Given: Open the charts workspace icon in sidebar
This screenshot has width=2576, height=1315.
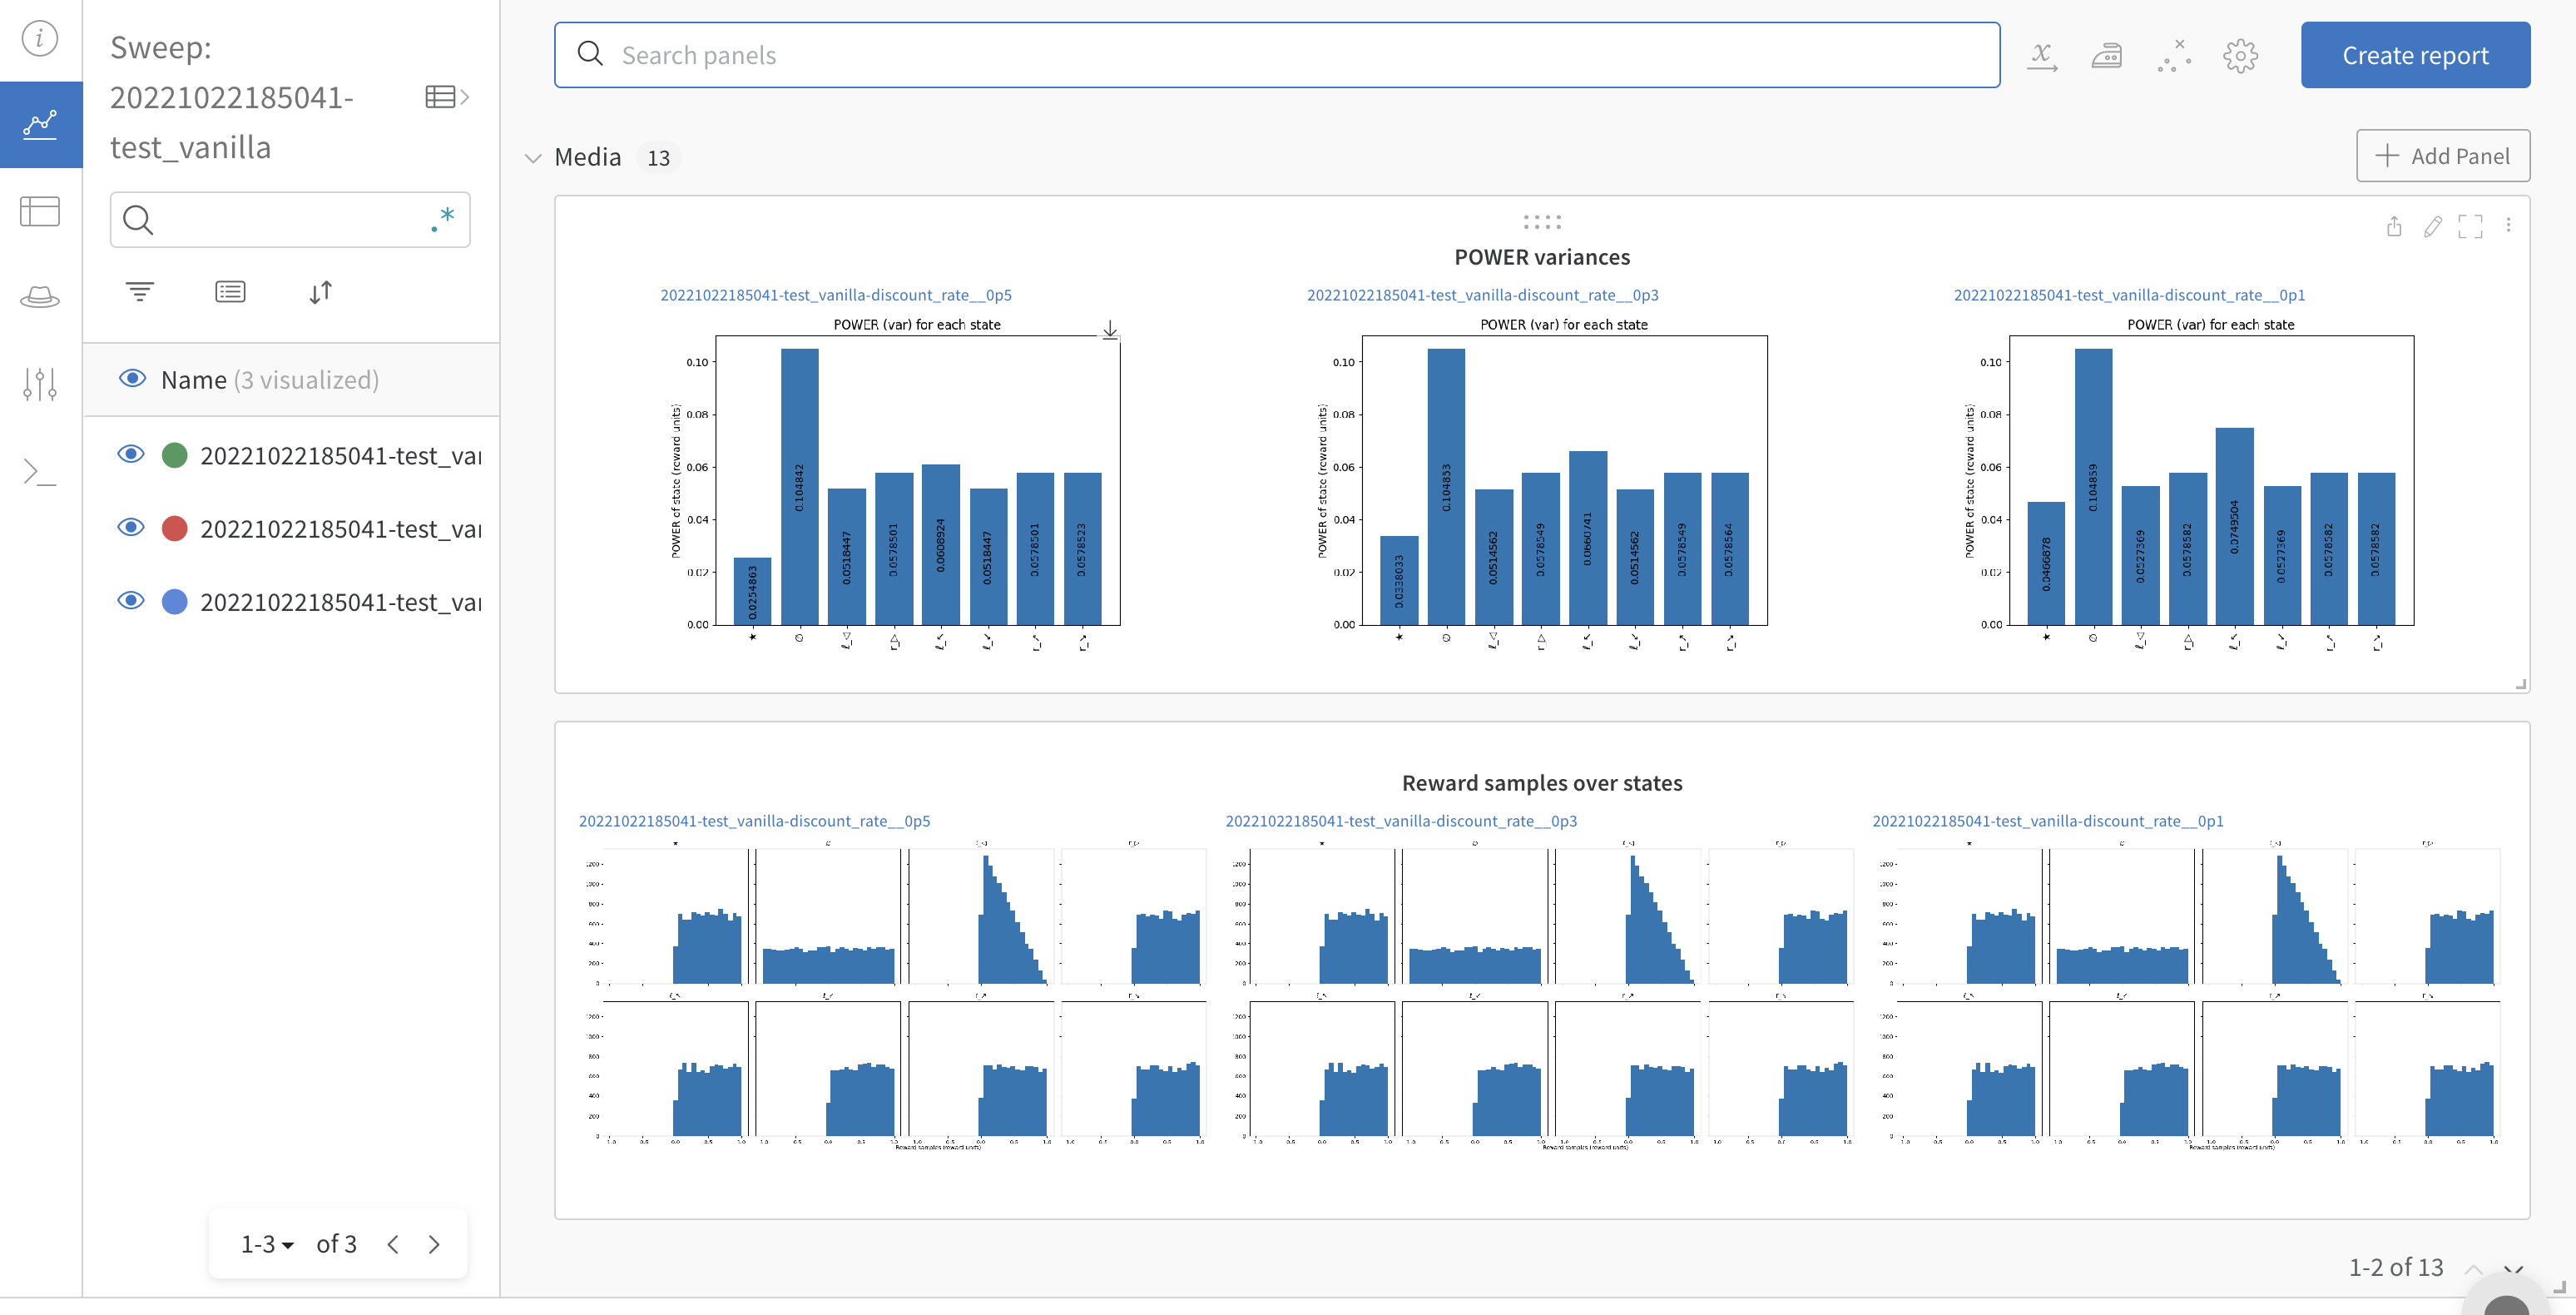Looking at the screenshot, I should pyautogui.click(x=40, y=124).
